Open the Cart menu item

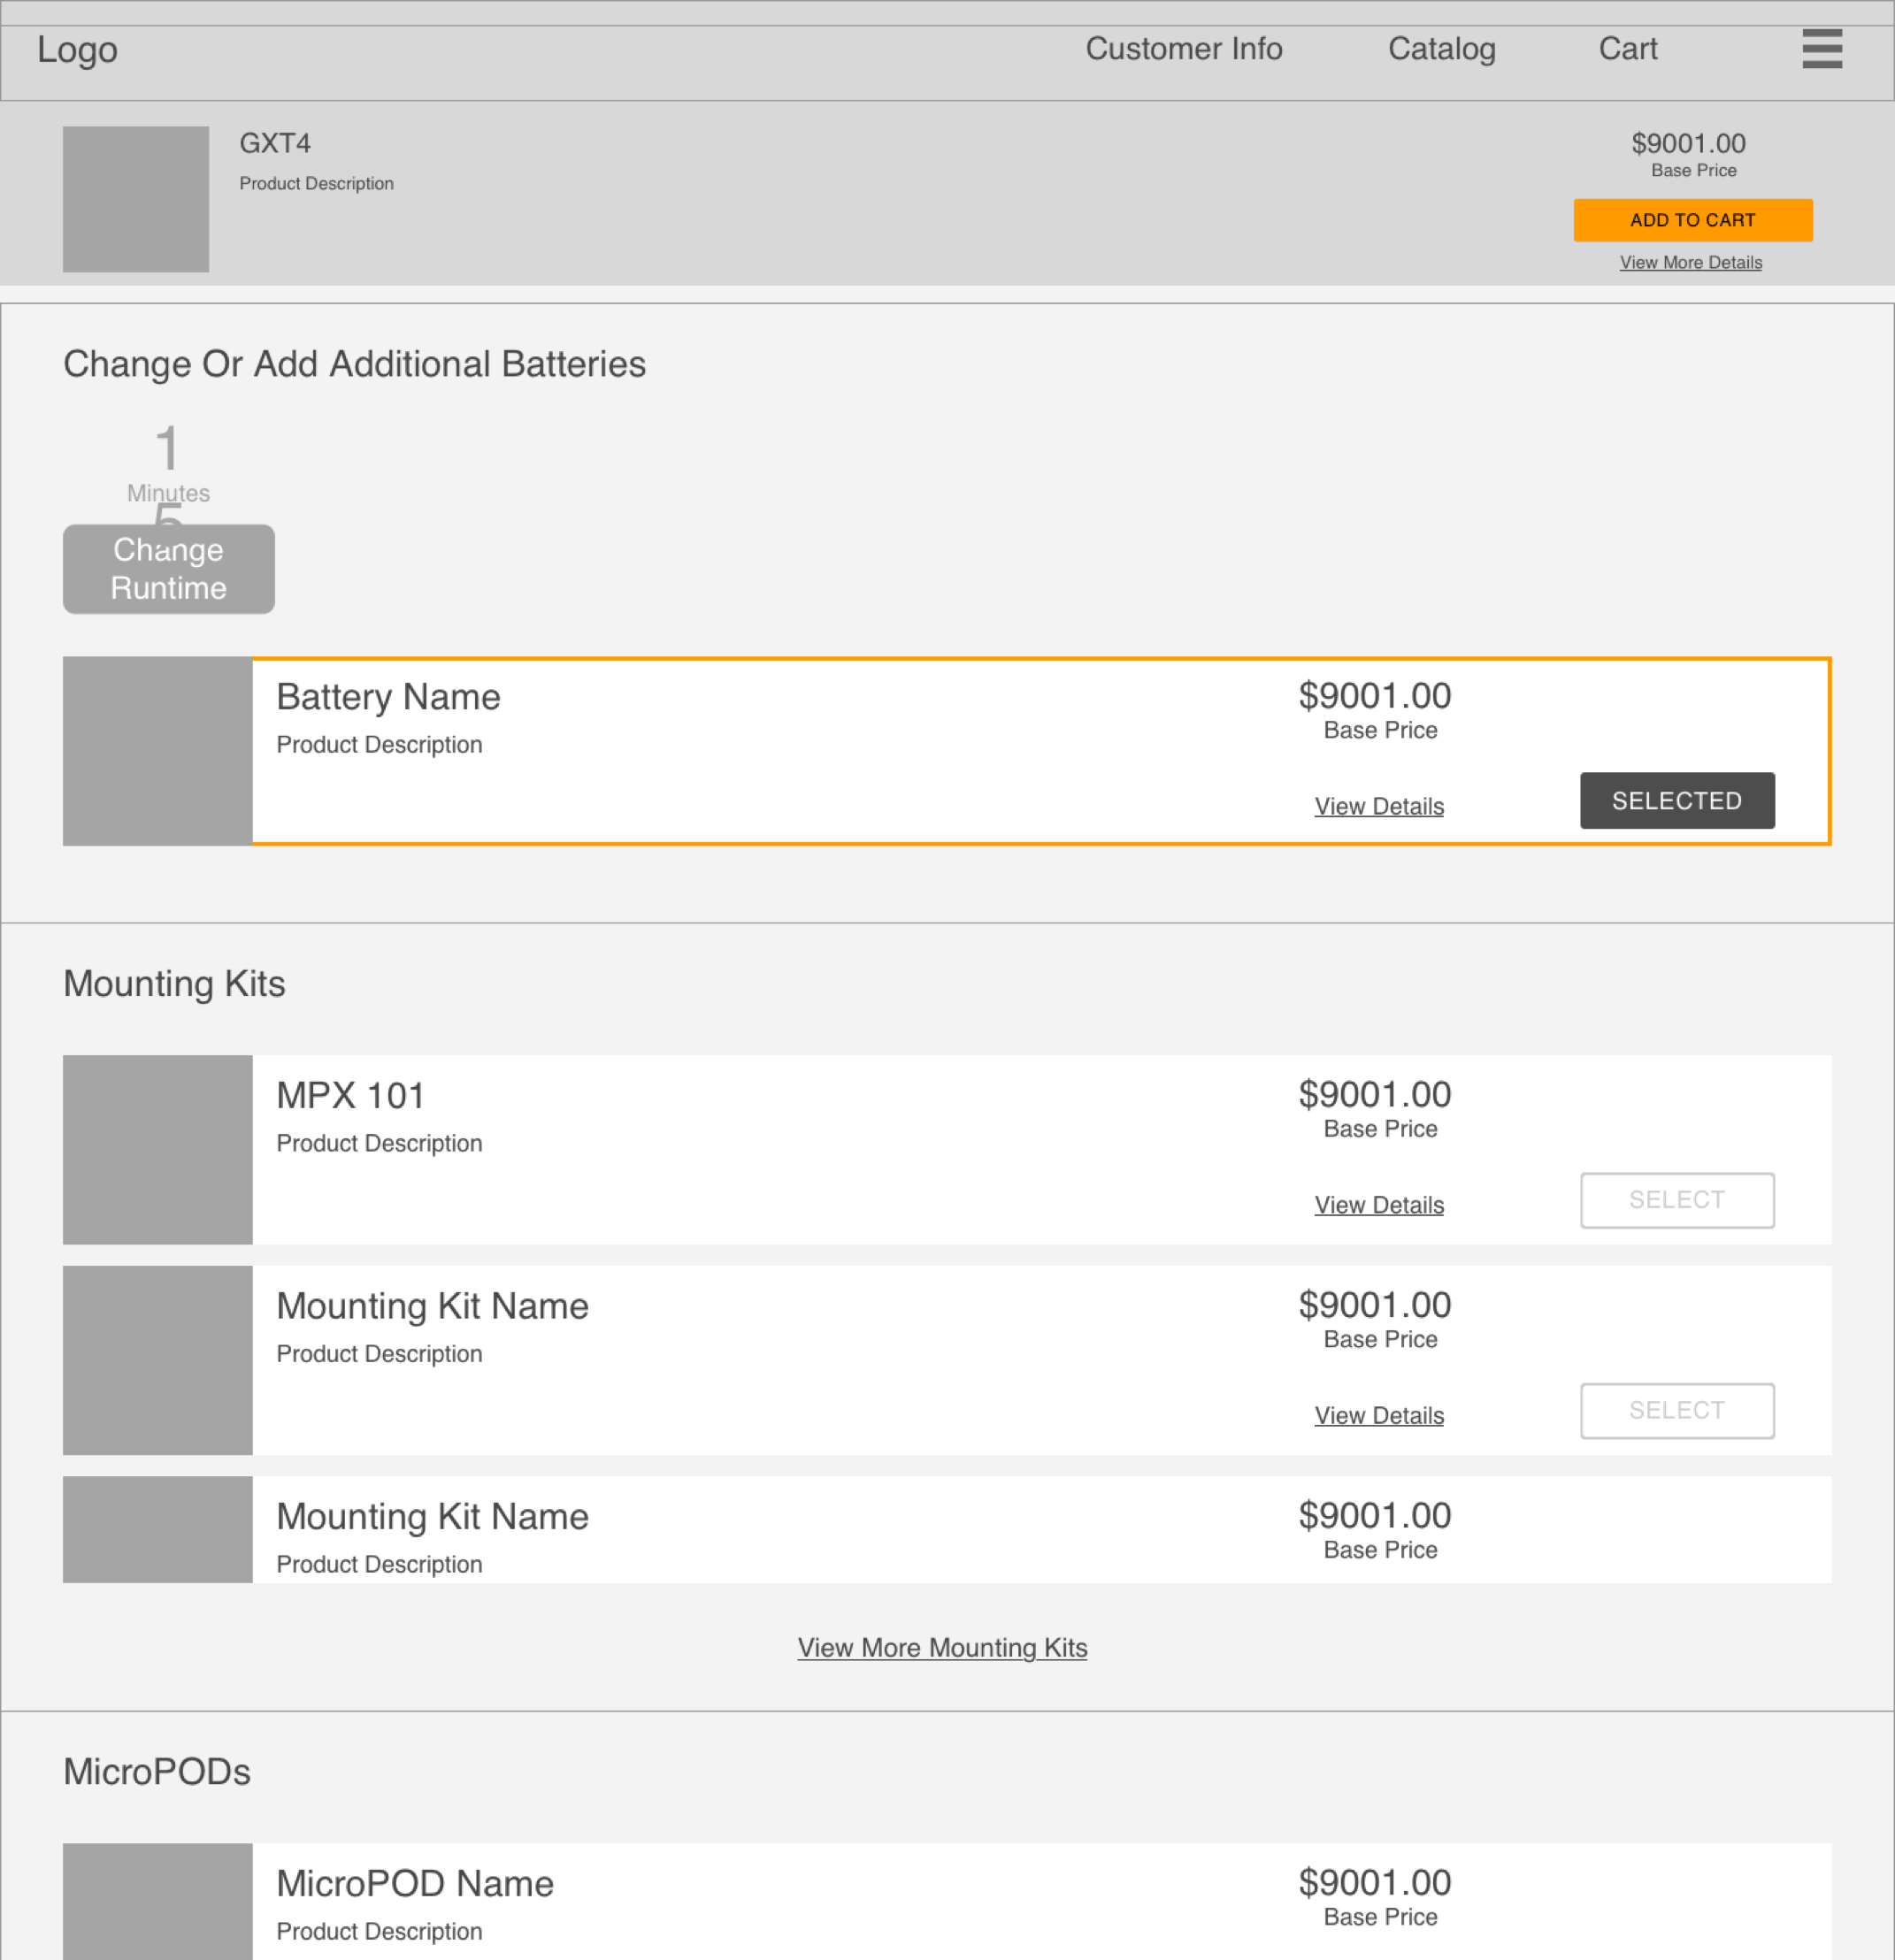click(x=1627, y=49)
